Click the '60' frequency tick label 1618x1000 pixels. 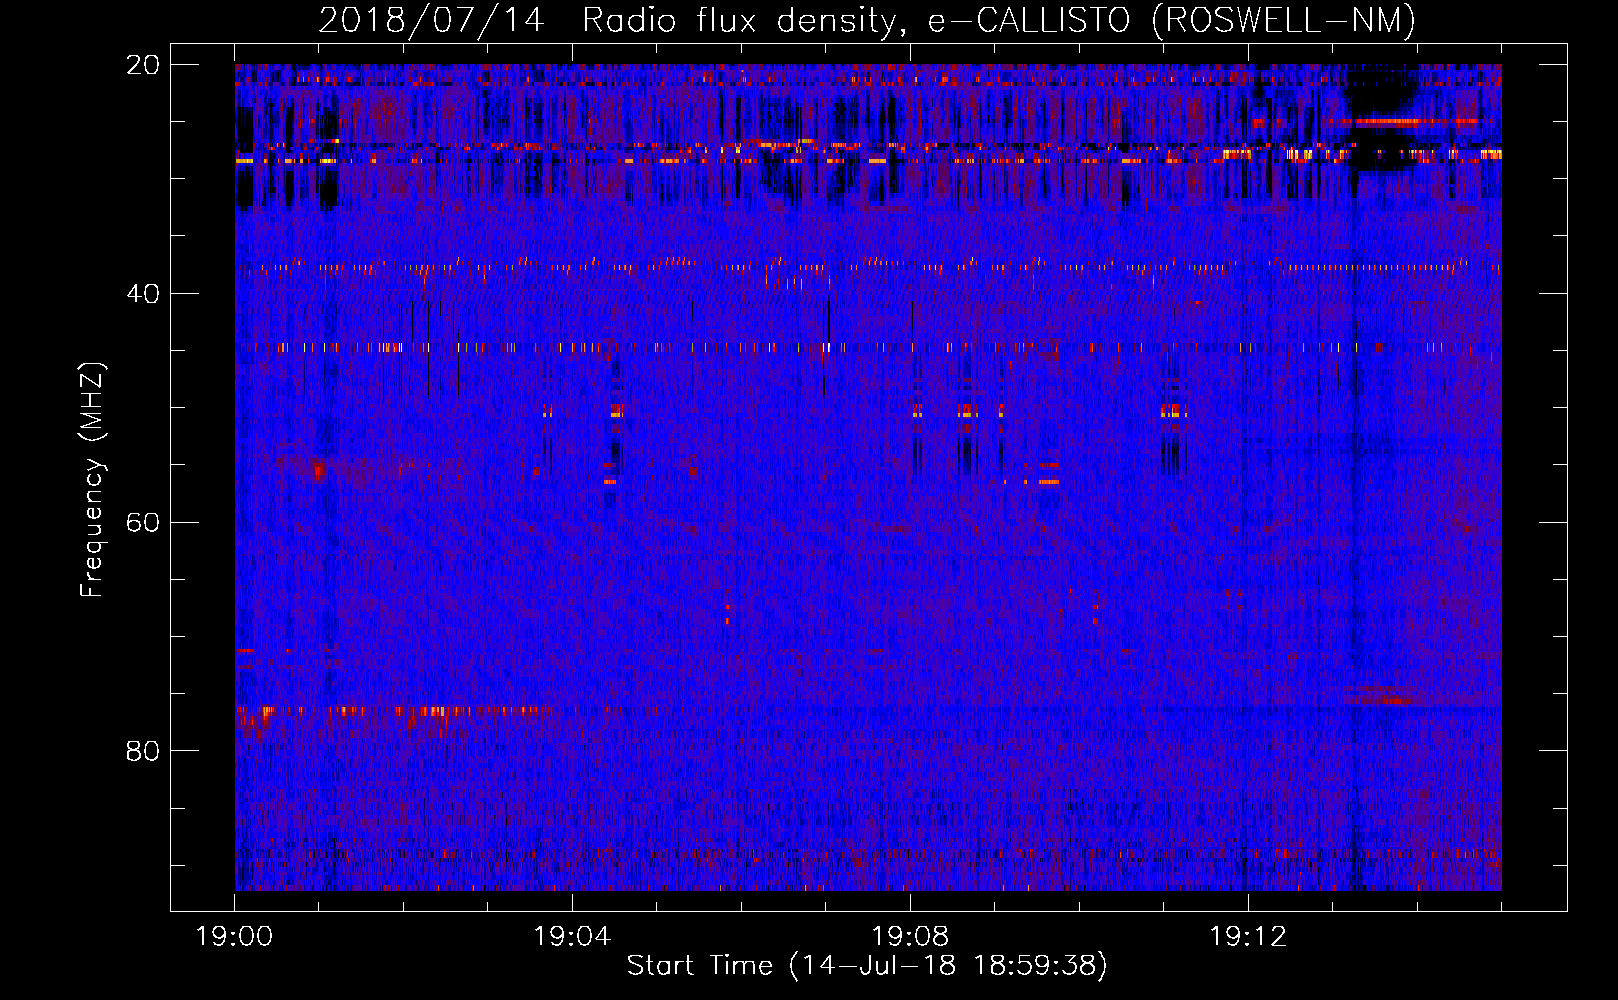(x=143, y=522)
